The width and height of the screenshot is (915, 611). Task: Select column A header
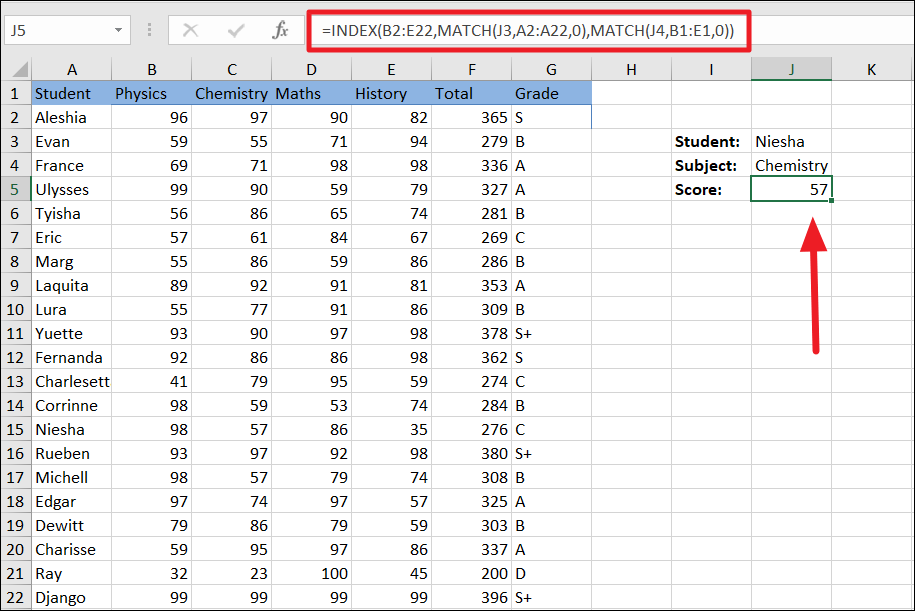71,70
